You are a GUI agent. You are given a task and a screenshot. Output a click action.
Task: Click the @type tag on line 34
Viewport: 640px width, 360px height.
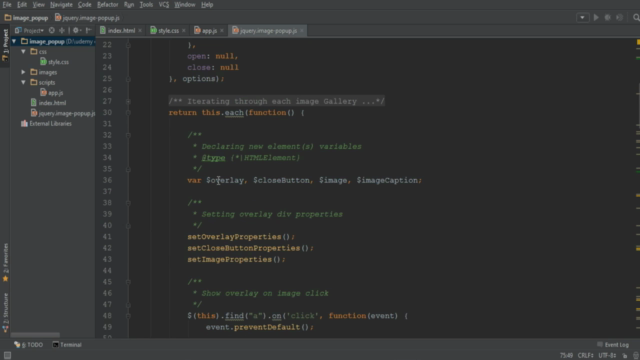(213, 158)
